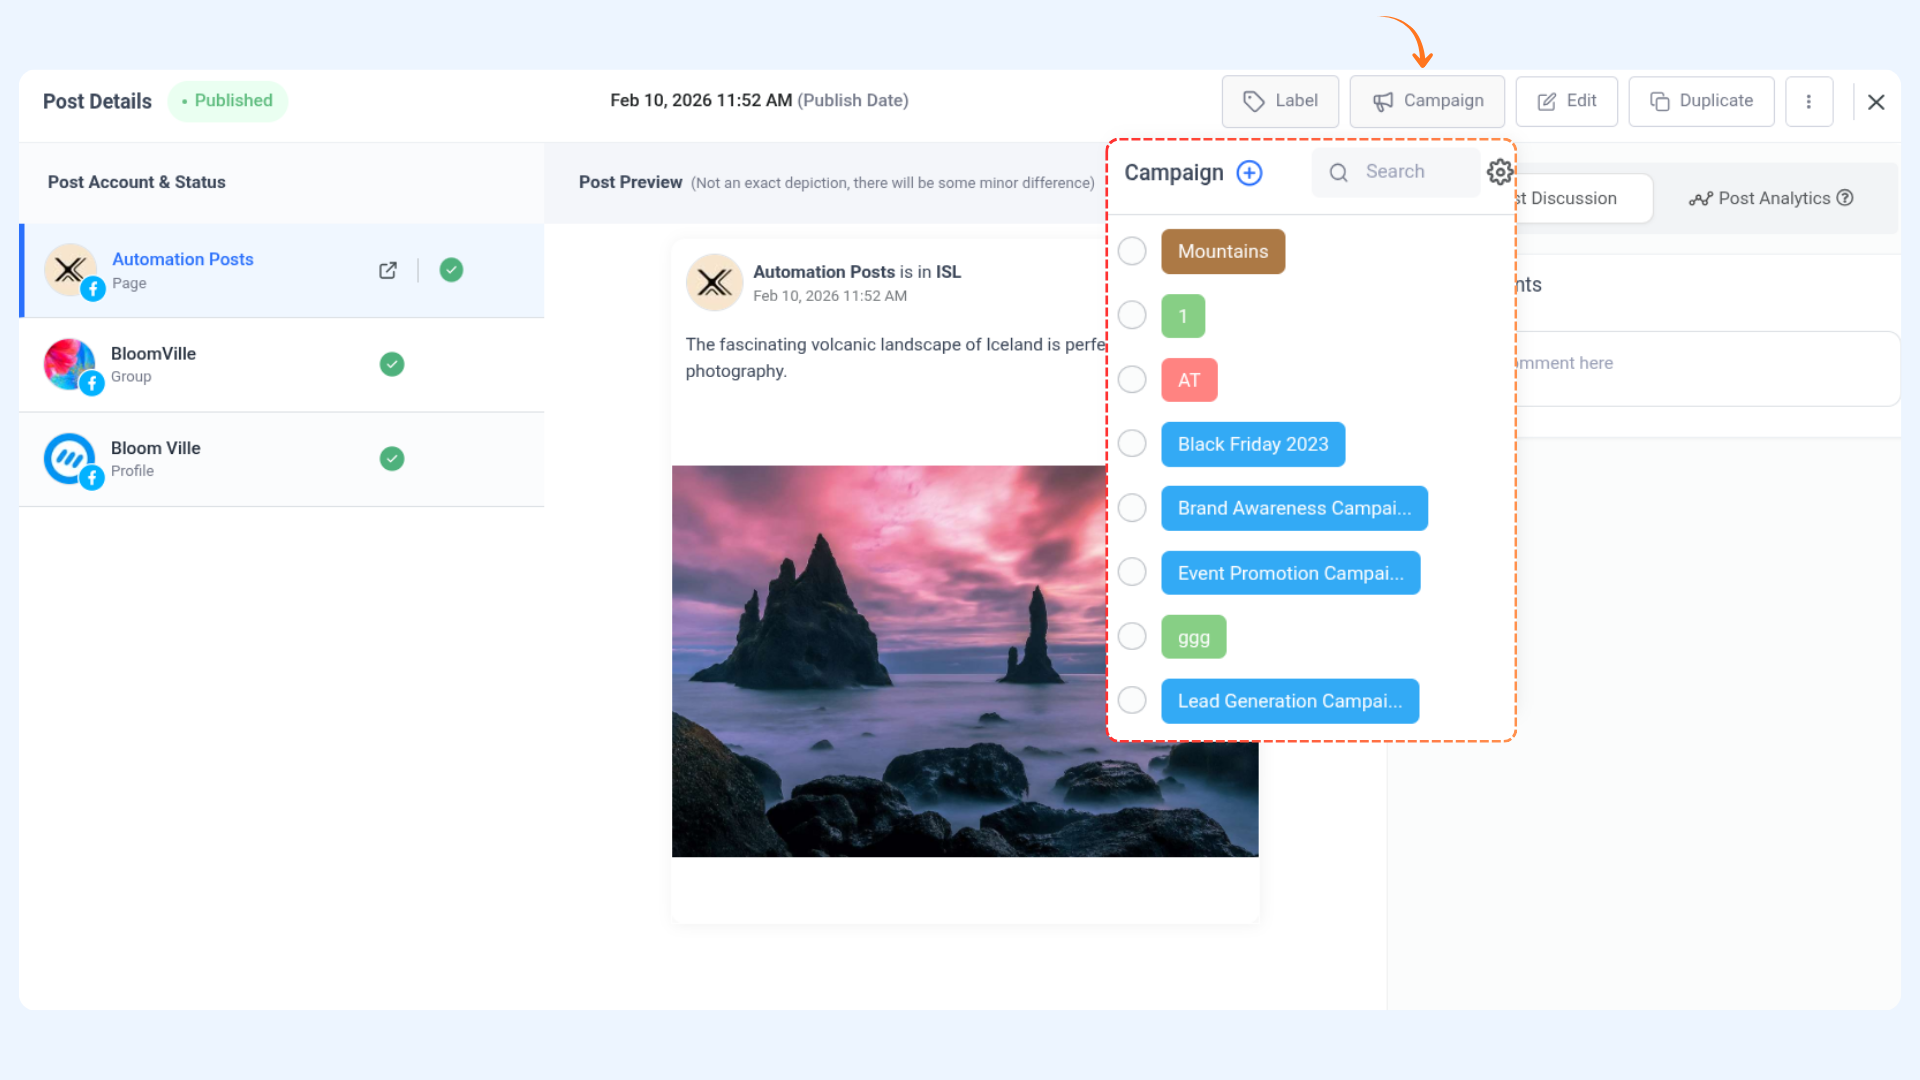Click the add campaign plus icon
The width and height of the screenshot is (1920, 1080).
pyautogui.click(x=1249, y=173)
